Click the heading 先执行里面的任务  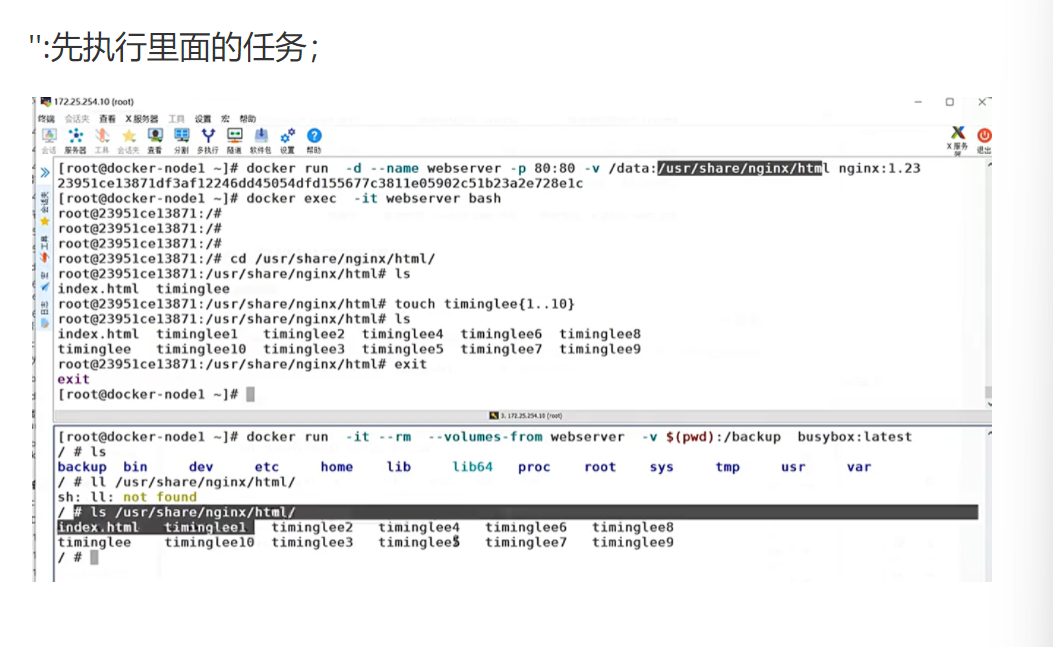(x=178, y=48)
